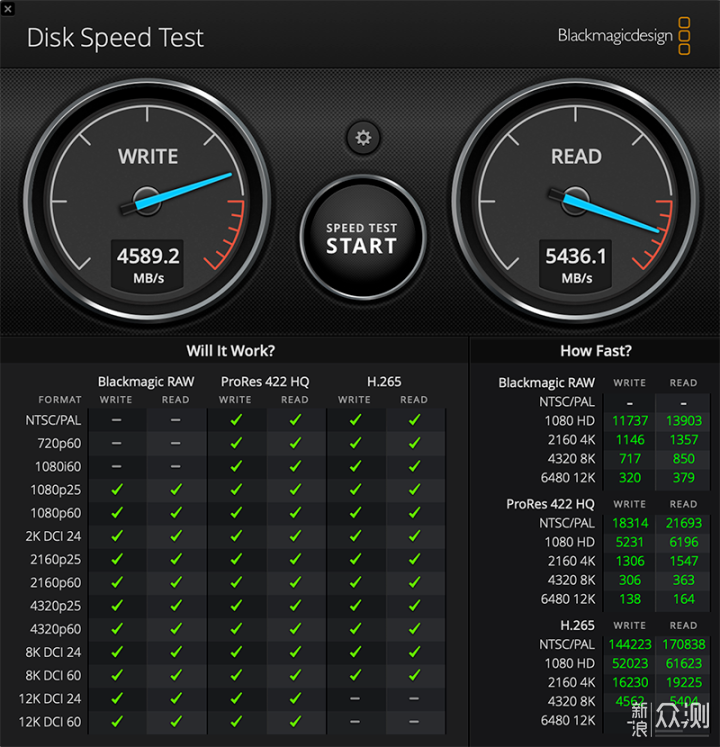Click 8K DCI 60 H.265 read checkmark
The width and height of the screenshot is (720, 747).
415,675
